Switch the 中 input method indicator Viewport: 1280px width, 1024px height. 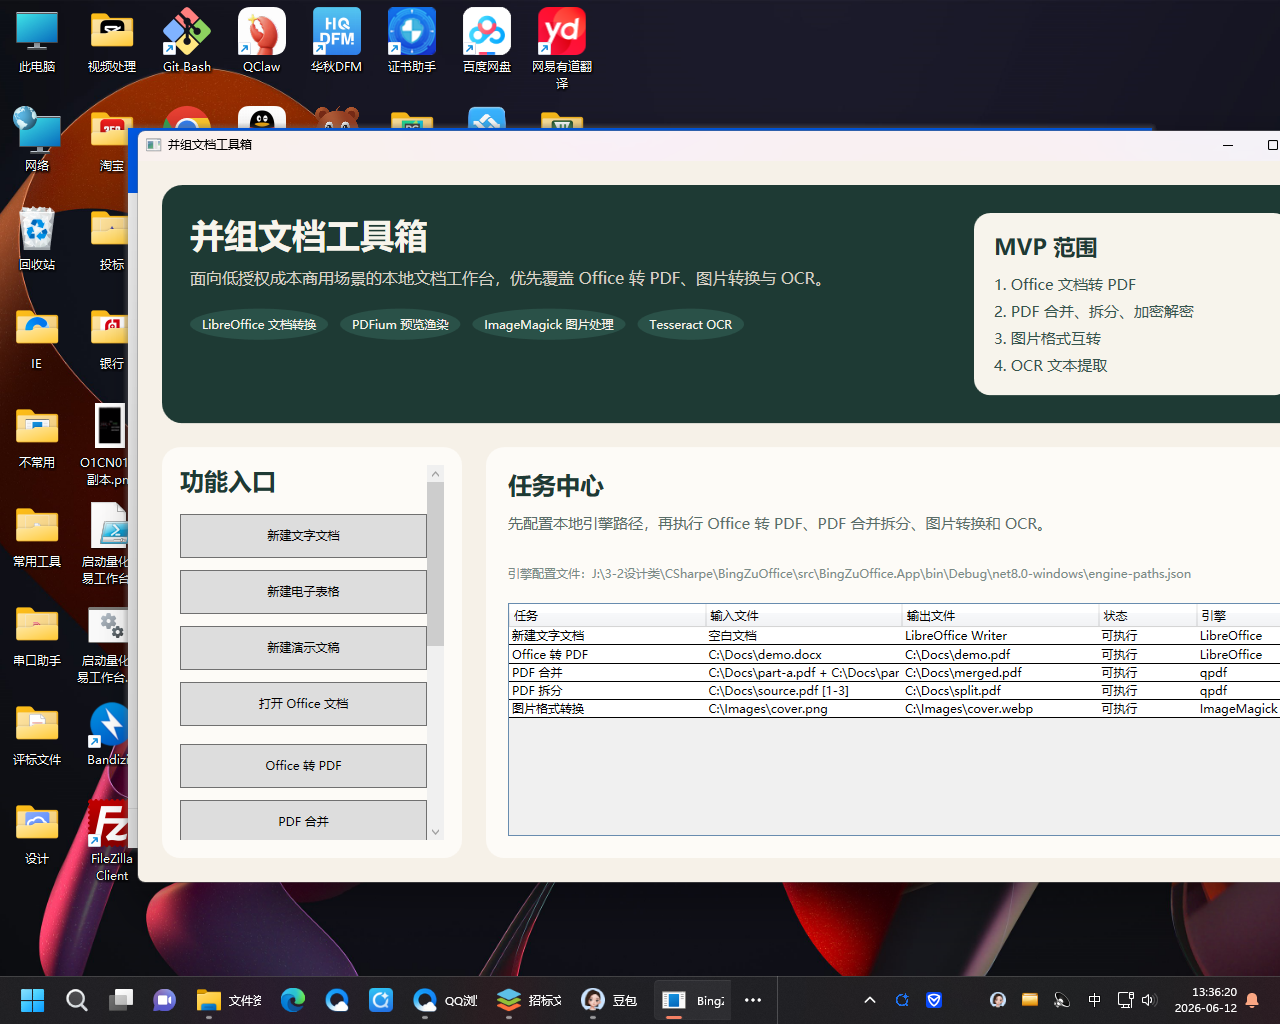pos(1094,1000)
